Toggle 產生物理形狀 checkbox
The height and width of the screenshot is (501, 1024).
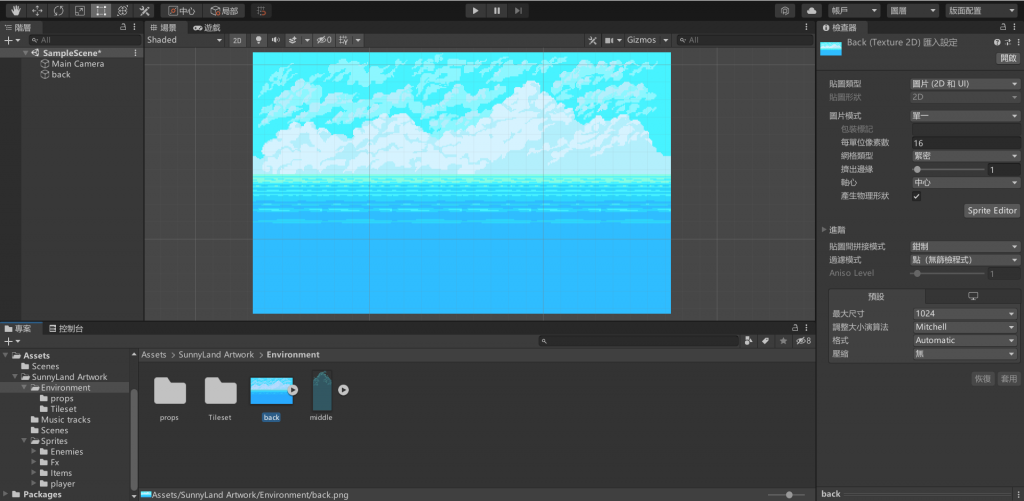(917, 196)
